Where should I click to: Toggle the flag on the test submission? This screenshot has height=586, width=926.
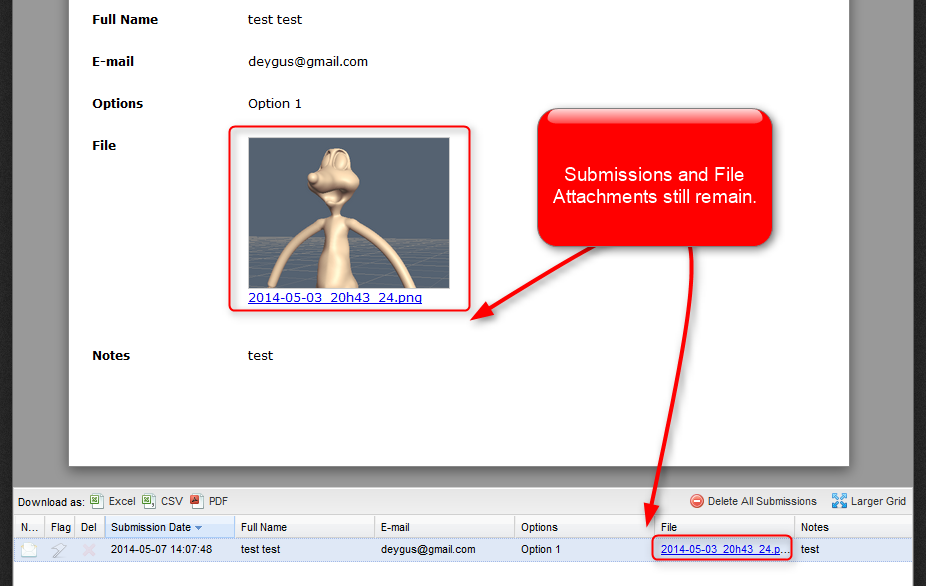pos(60,549)
